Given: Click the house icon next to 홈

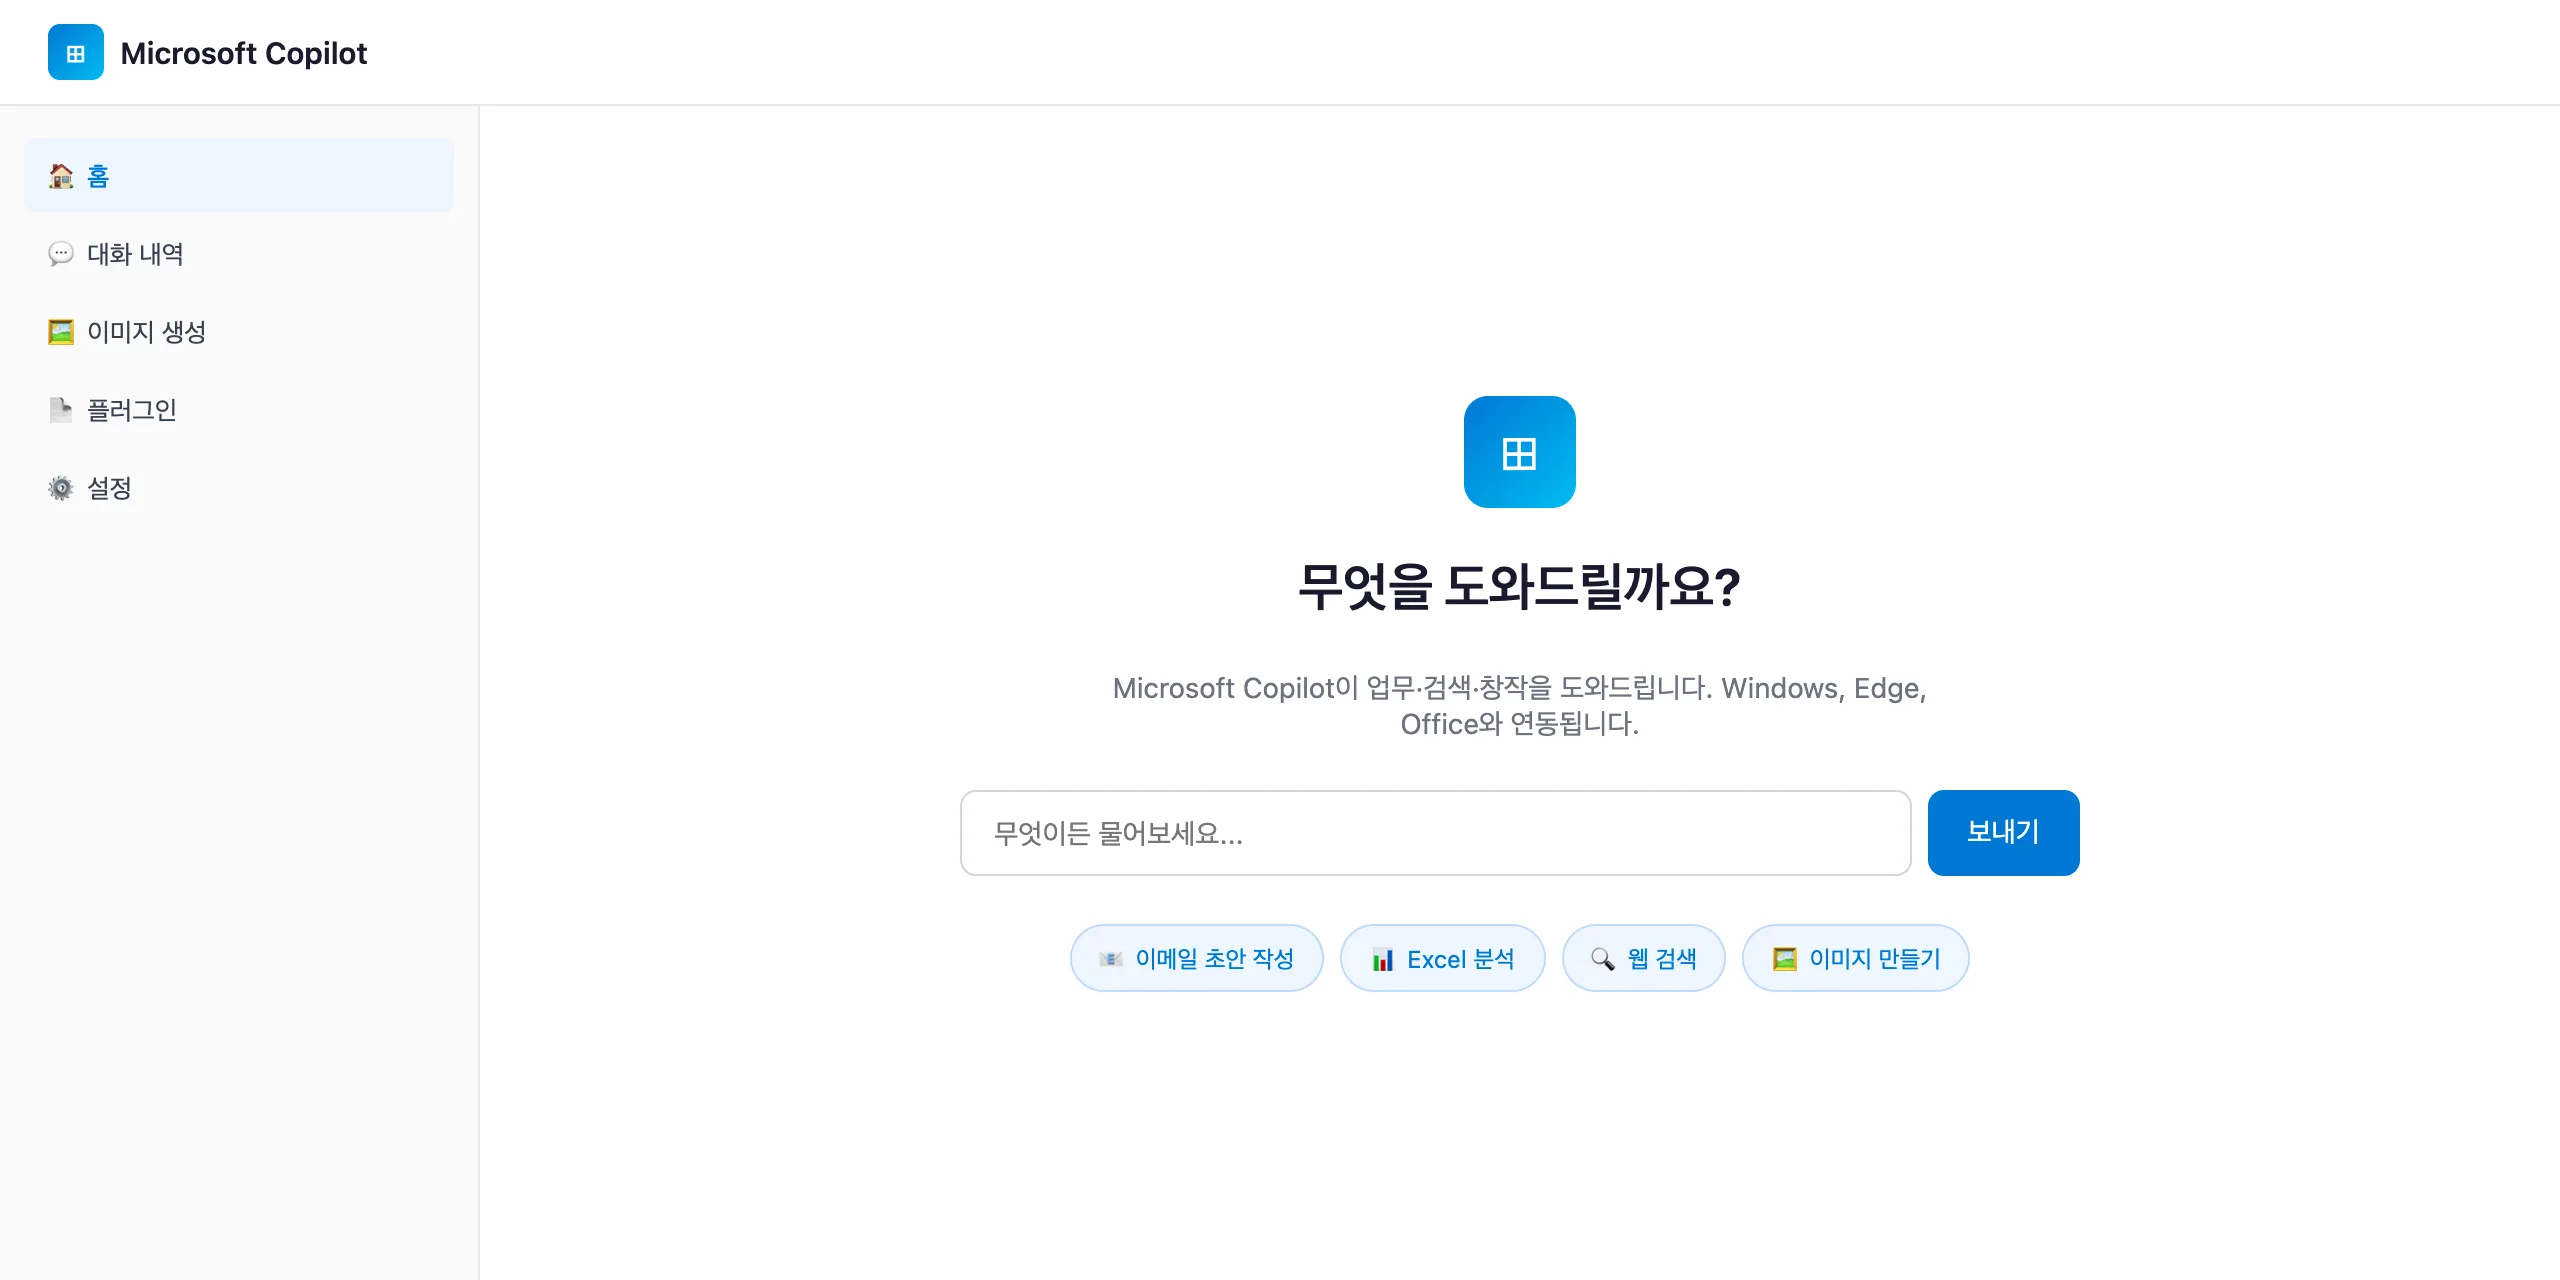Looking at the screenshot, I should pyautogui.click(x=61, y=176).
